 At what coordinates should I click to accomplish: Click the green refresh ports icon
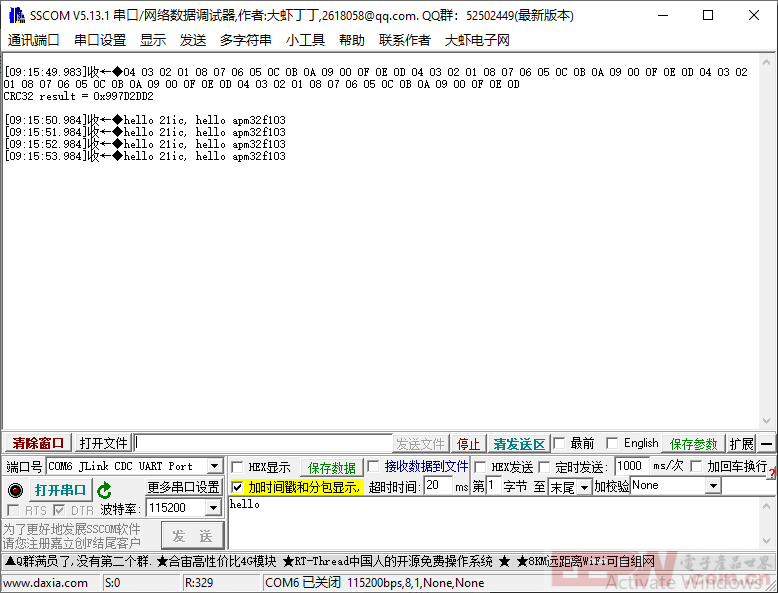coord(104,490)
